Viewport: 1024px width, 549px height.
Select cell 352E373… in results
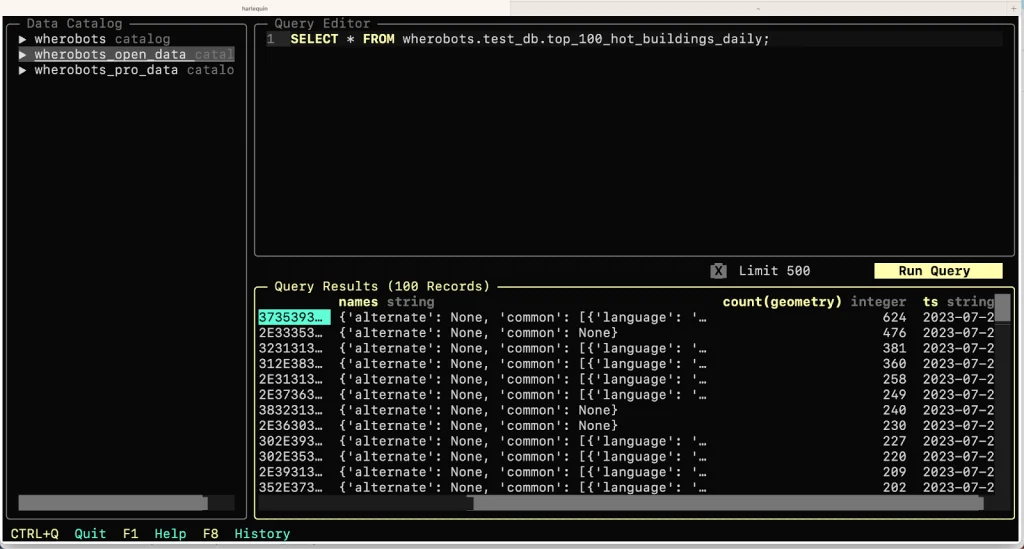pos(291,488)
